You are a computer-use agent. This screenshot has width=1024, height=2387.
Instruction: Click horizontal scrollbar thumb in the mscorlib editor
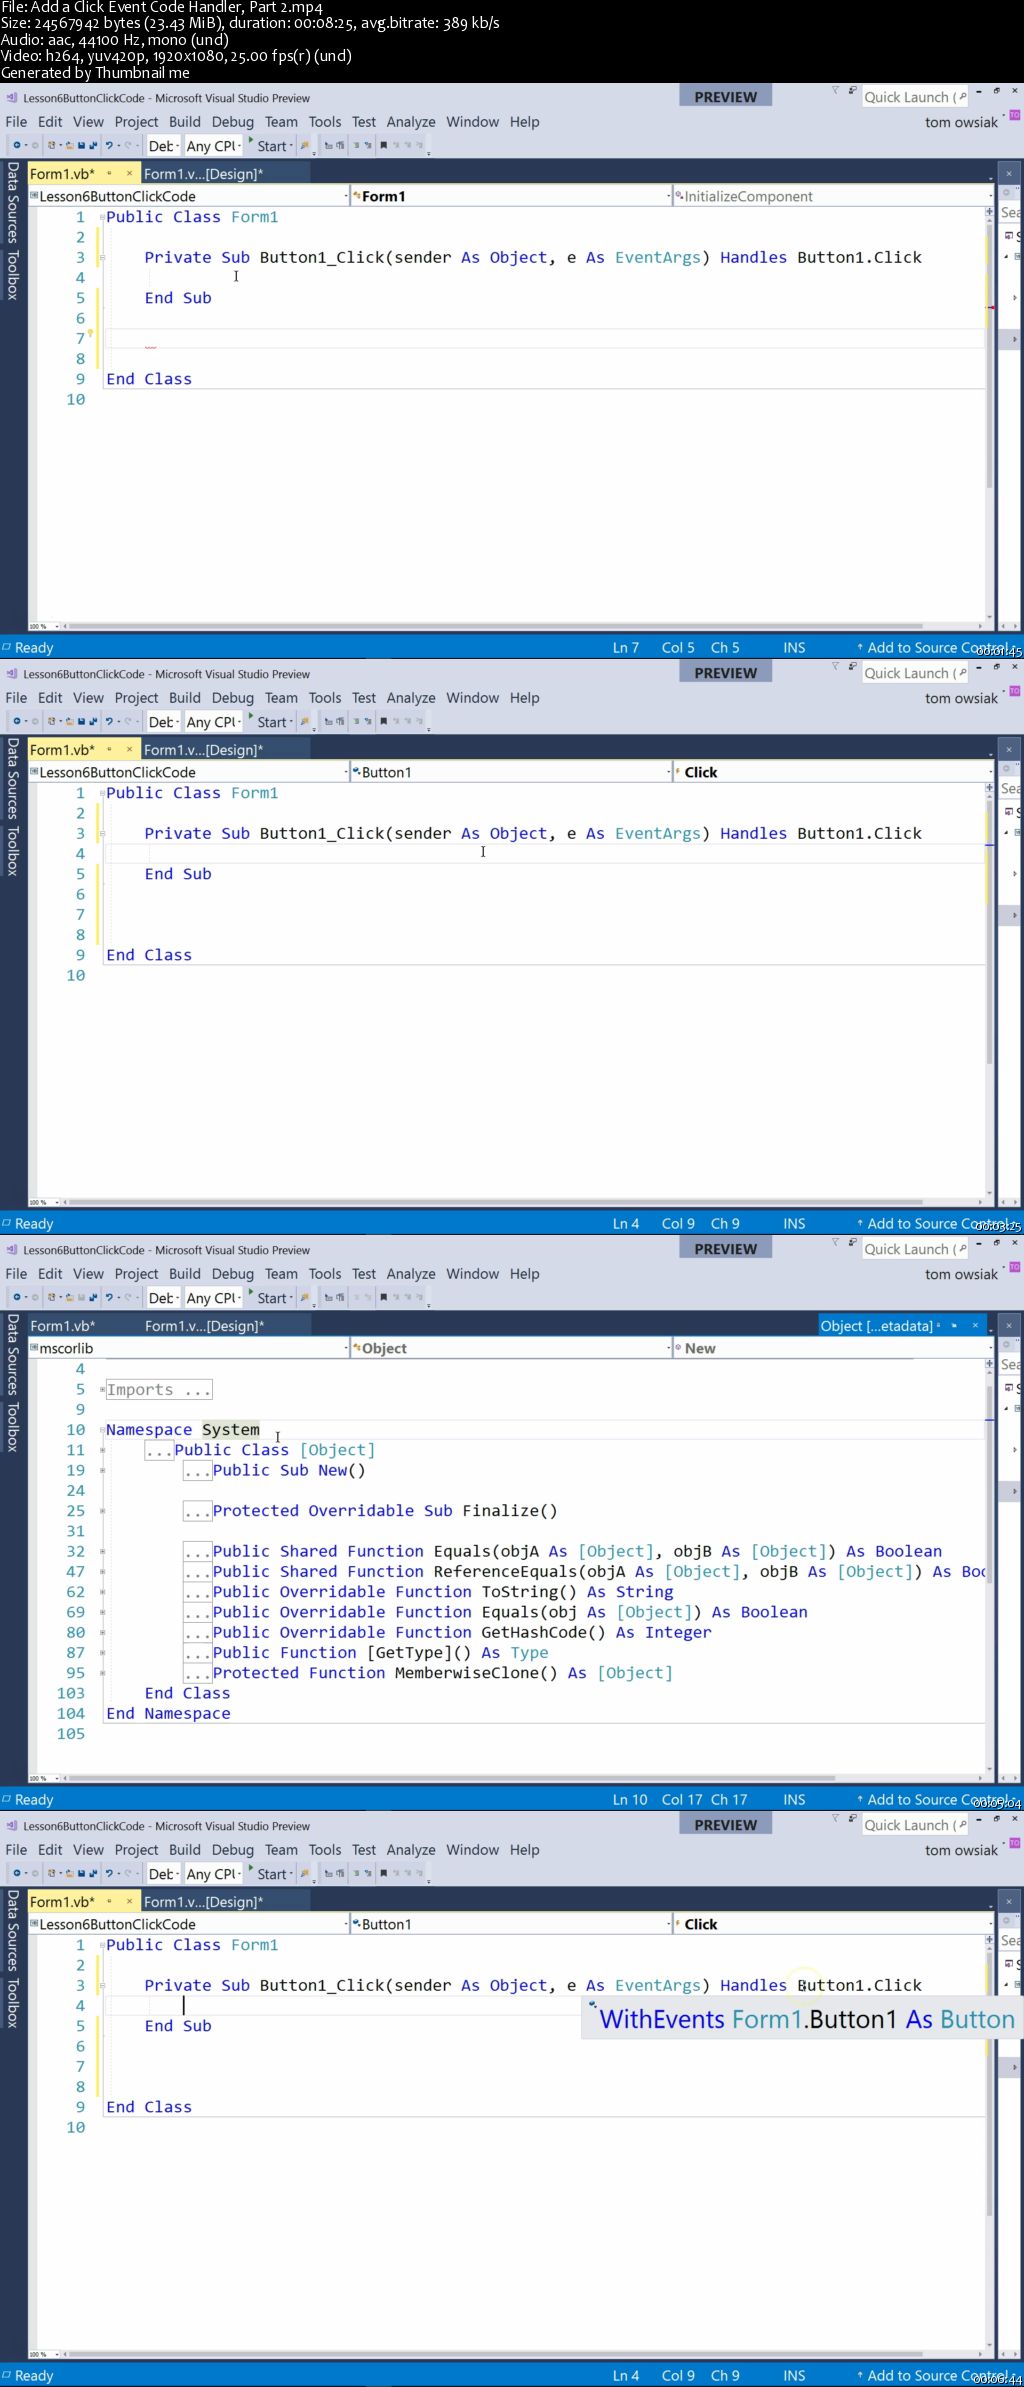click(x=450, y=1778)
